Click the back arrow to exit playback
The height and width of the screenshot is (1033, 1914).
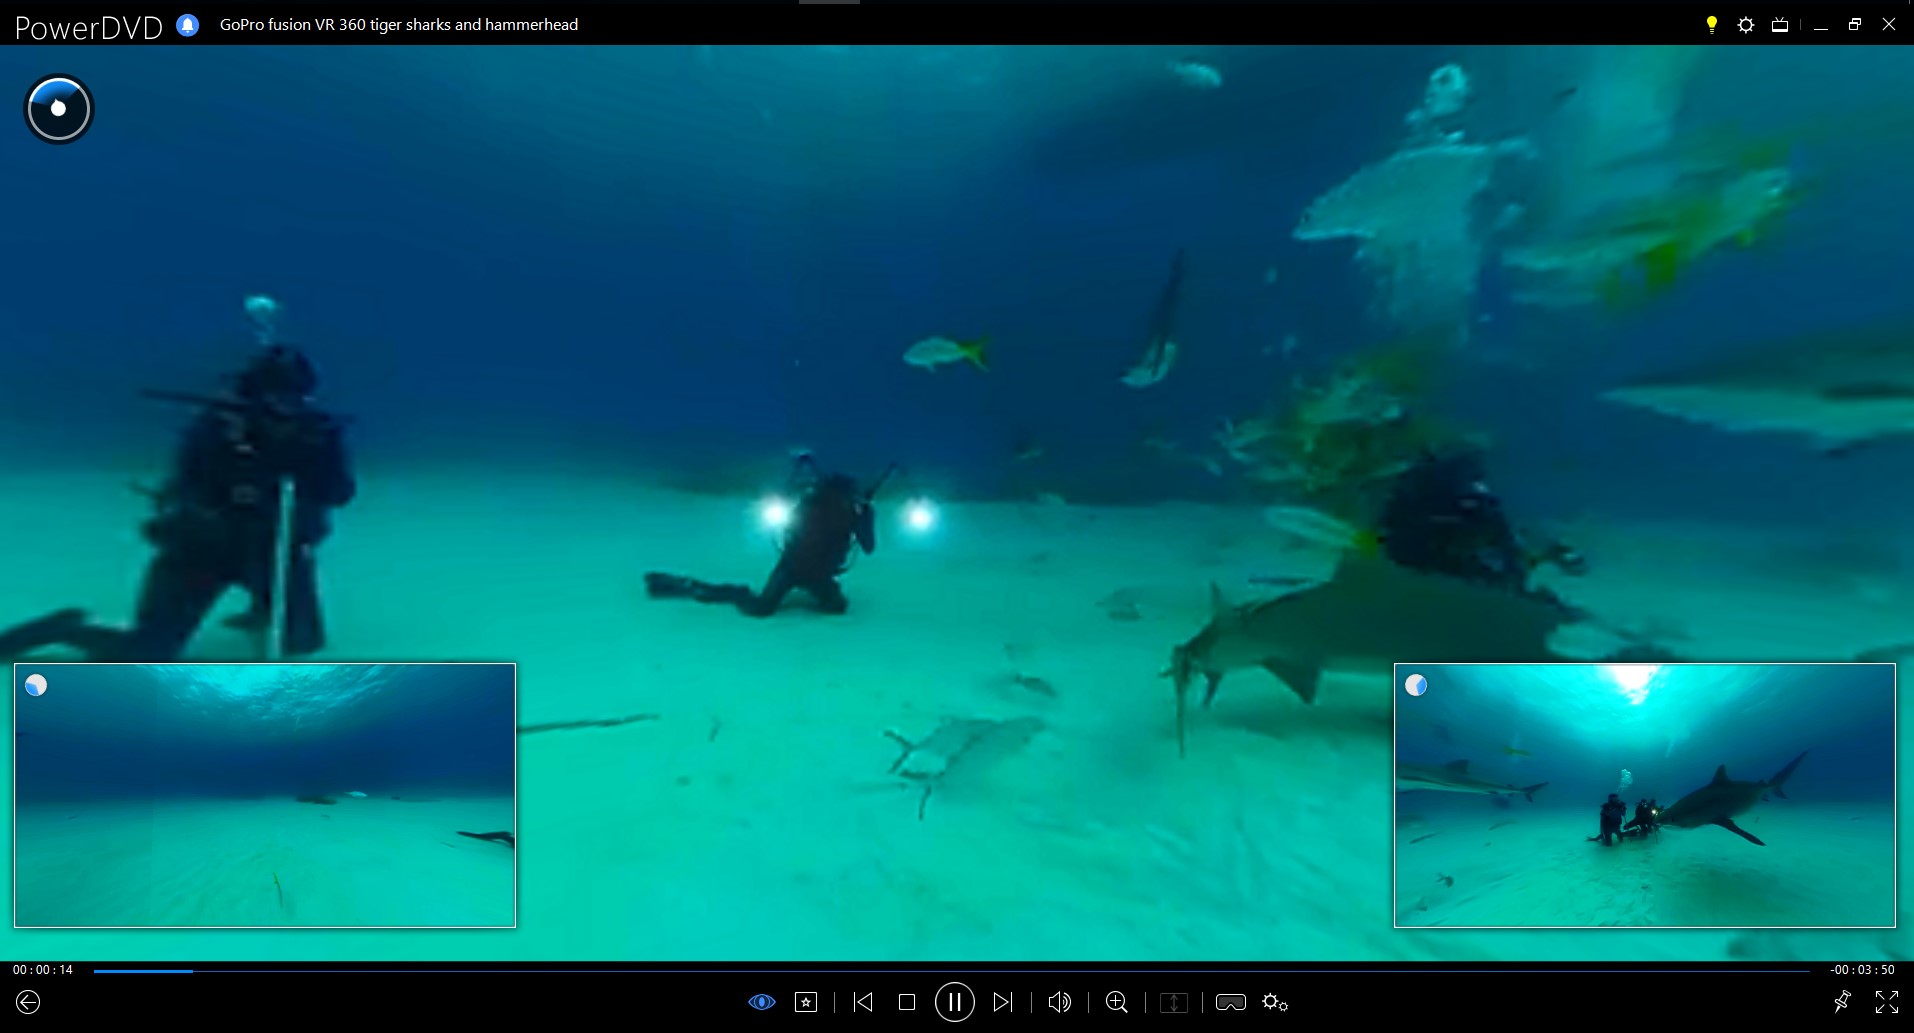[x=28, y=1001]
